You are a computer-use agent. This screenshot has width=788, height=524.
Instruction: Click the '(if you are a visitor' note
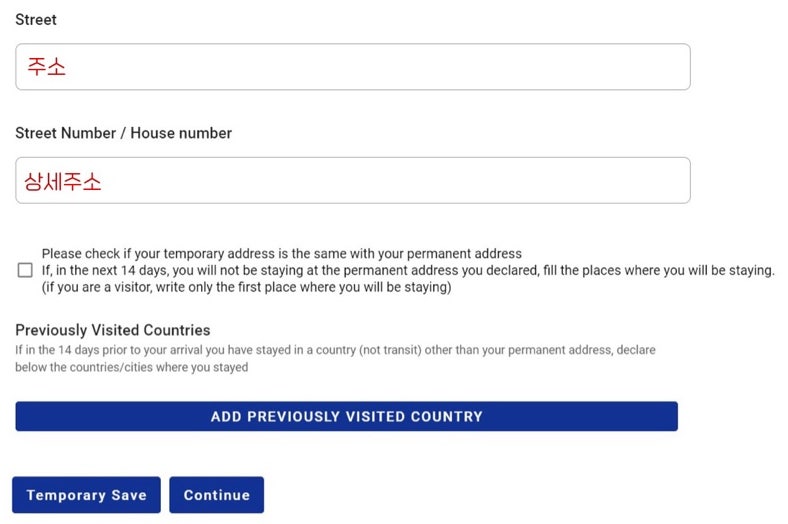pyautogui.click(x=246, y=288)
